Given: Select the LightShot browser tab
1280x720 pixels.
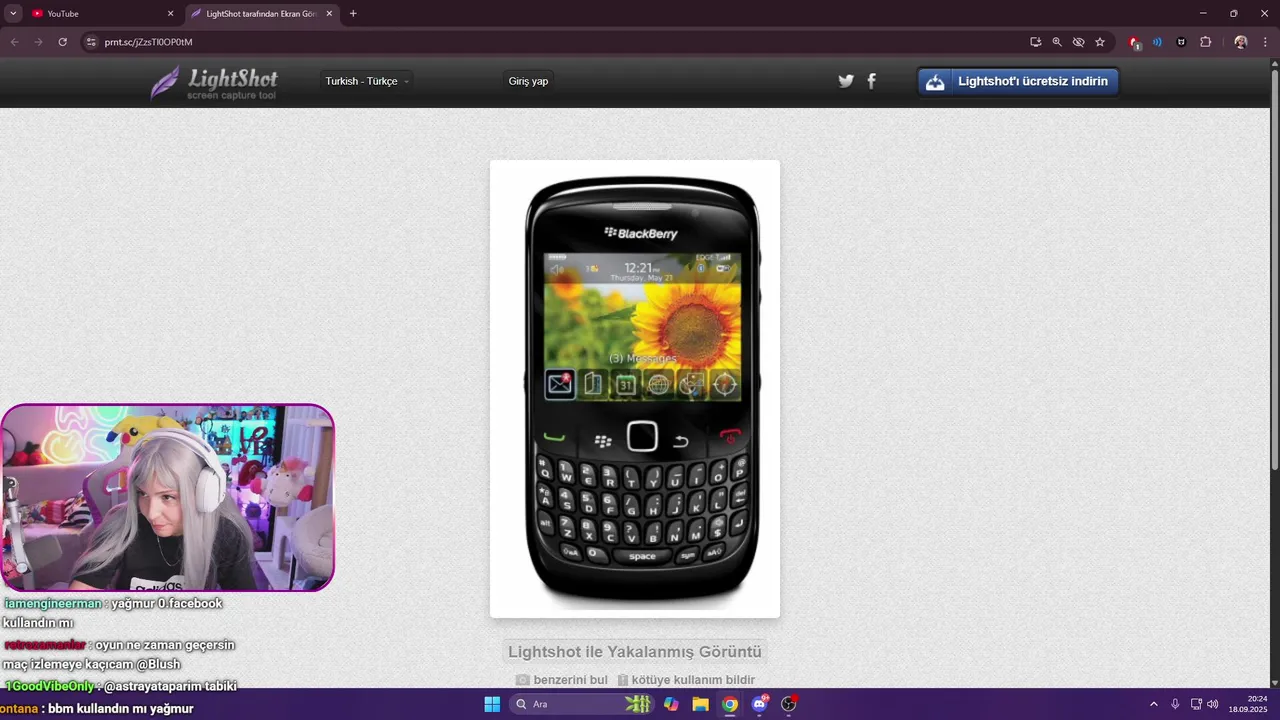Looking at the screenshot, I should (x=260, y=13).
